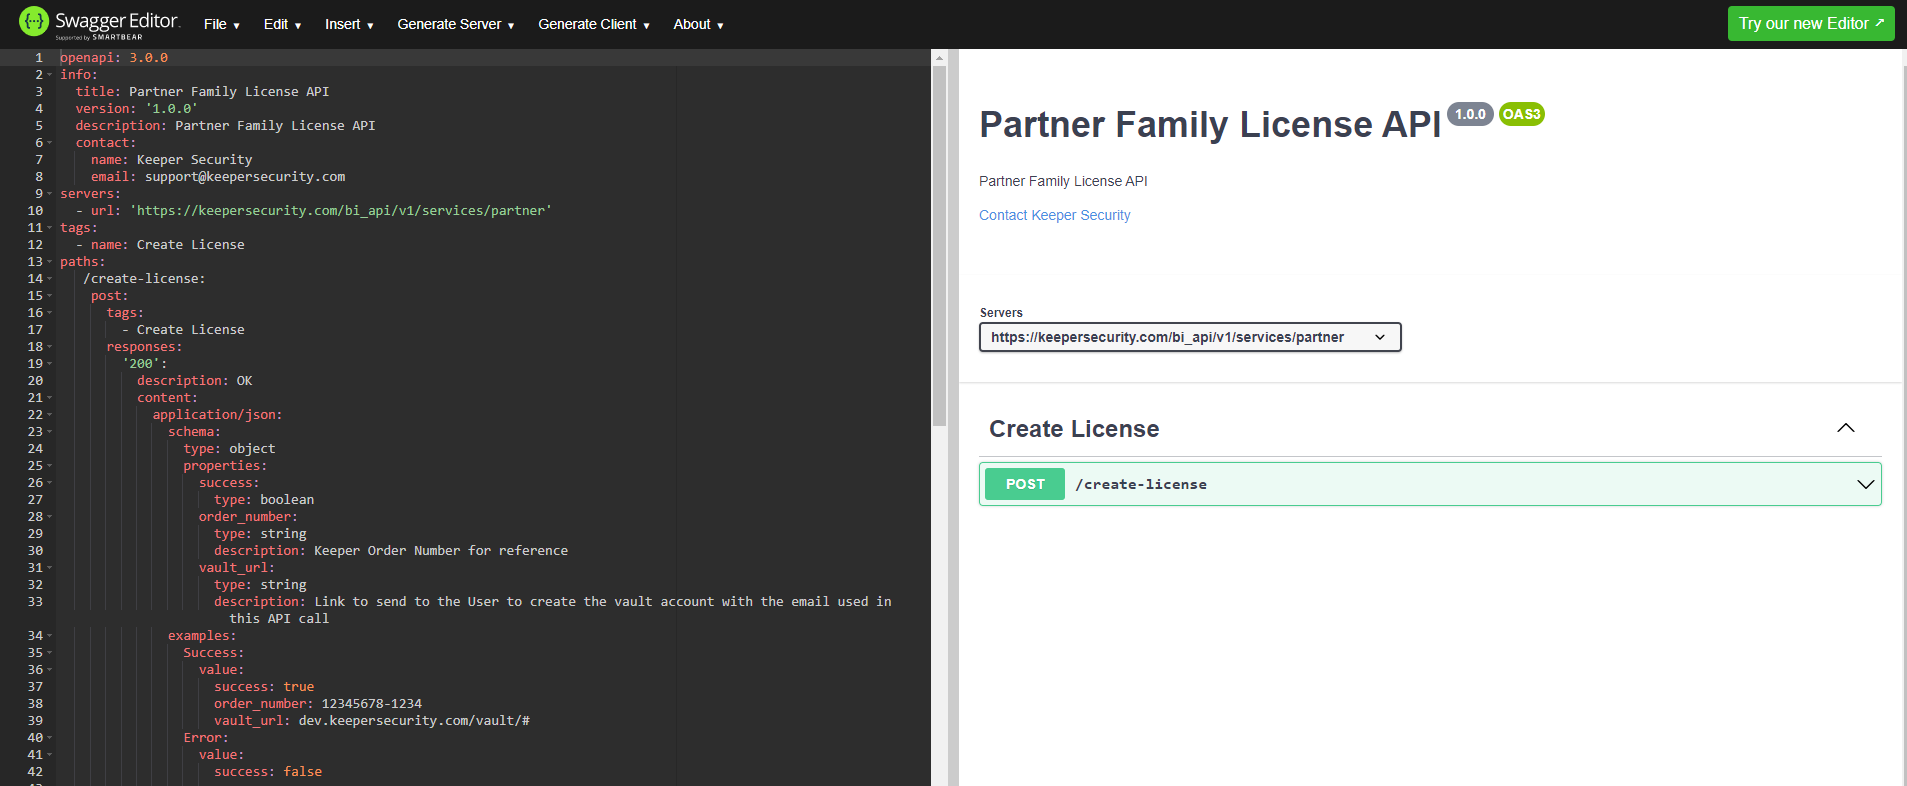Click the code editor vertical scrollbar
Viewport: 1907px width, 786px height.
(x=939, y=245)
